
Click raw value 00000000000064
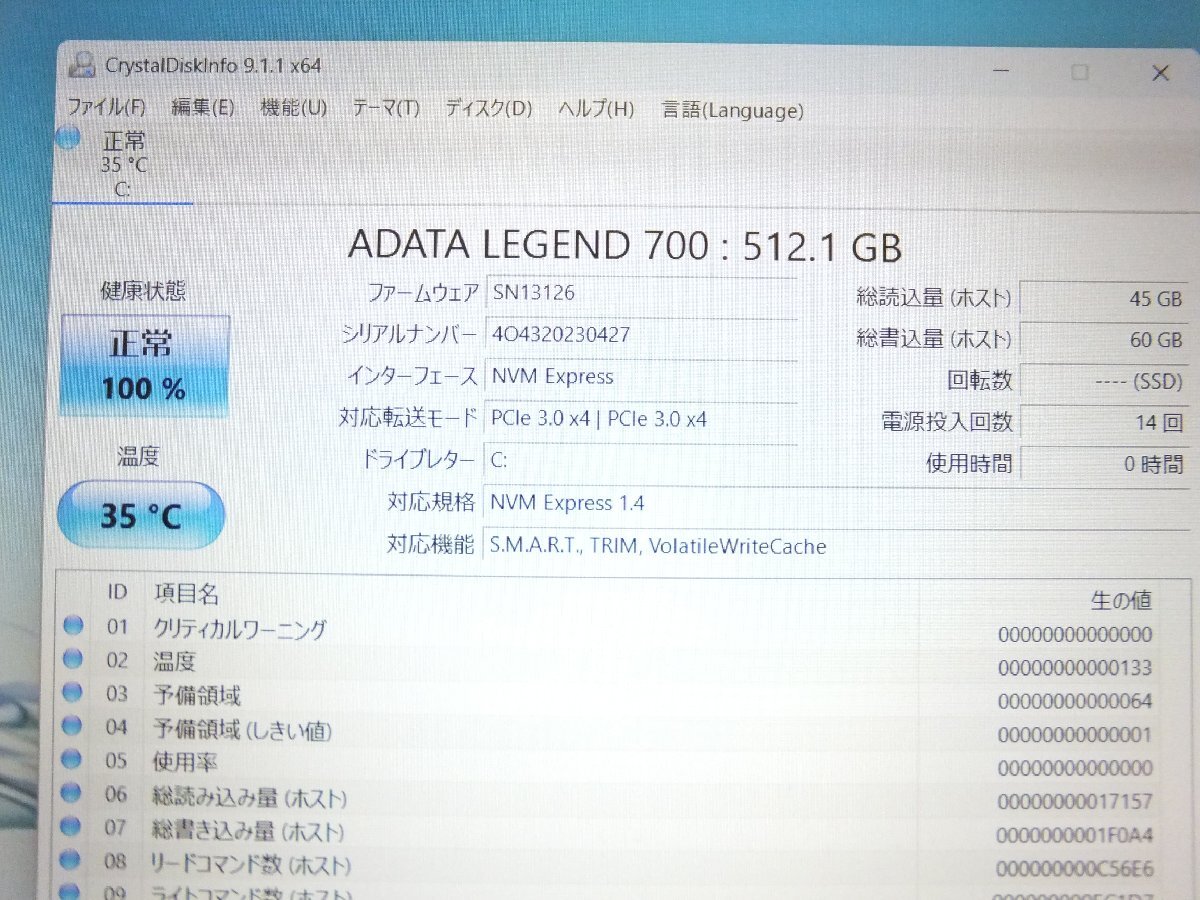[1075, 702]
